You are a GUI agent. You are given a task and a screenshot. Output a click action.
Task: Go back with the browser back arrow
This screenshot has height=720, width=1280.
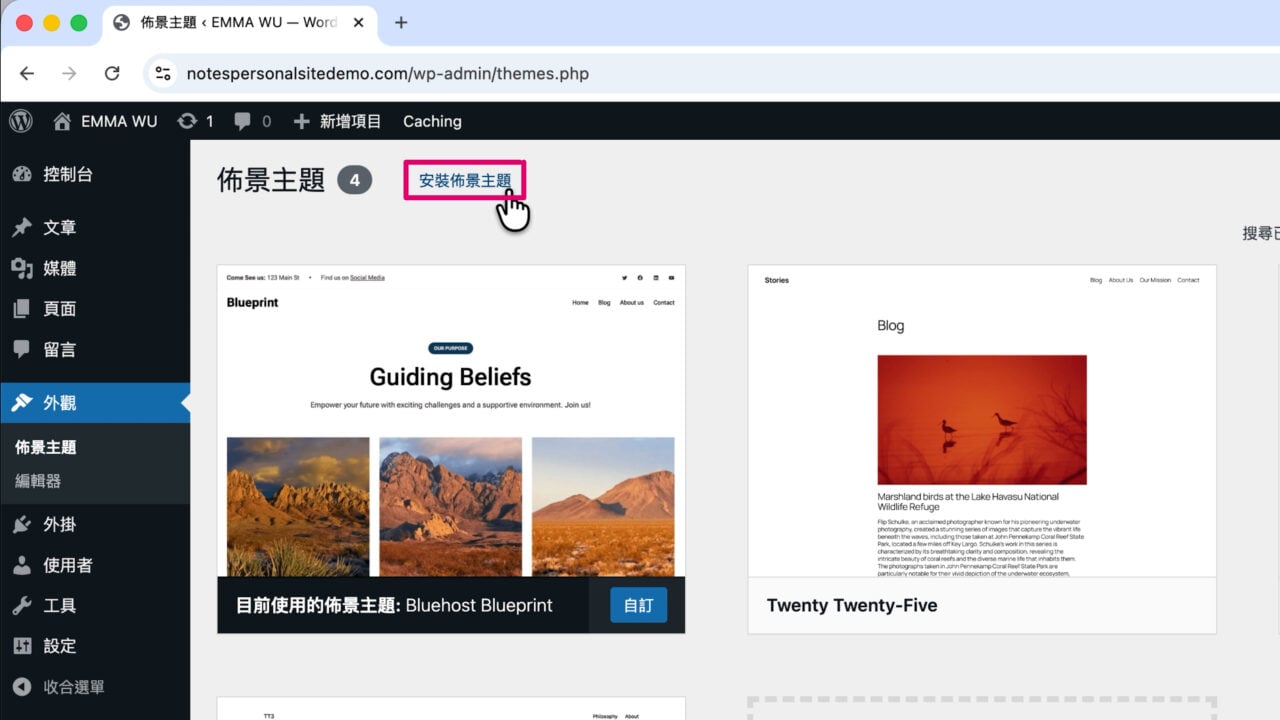point(27,73)
